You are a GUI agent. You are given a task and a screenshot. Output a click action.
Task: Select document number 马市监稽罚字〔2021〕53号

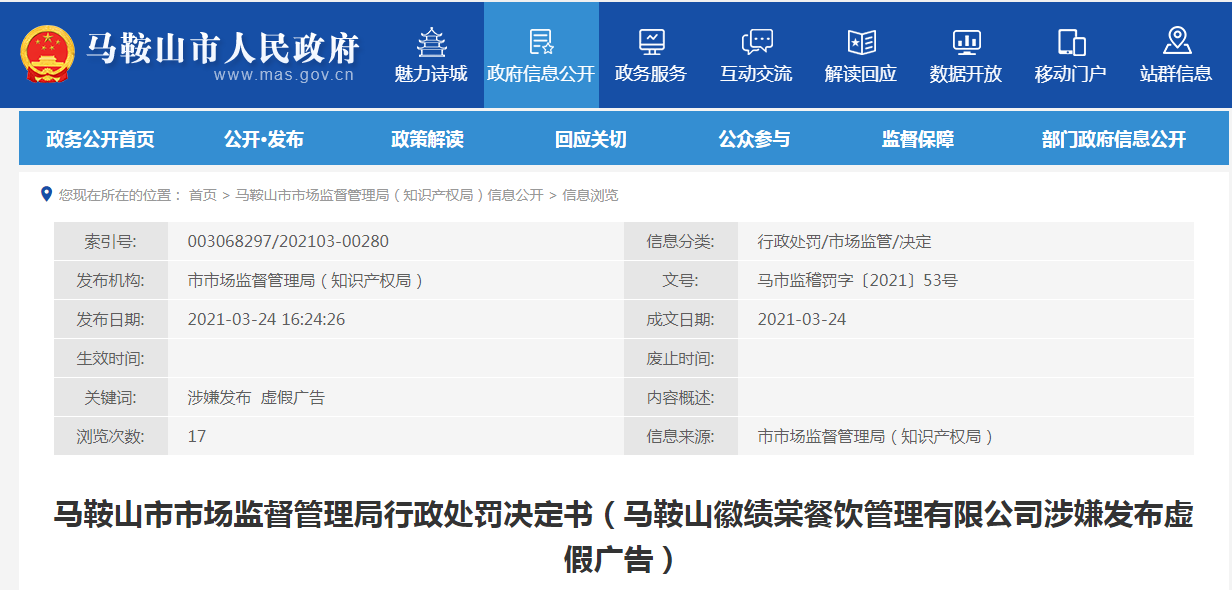[x=858, y=281]
